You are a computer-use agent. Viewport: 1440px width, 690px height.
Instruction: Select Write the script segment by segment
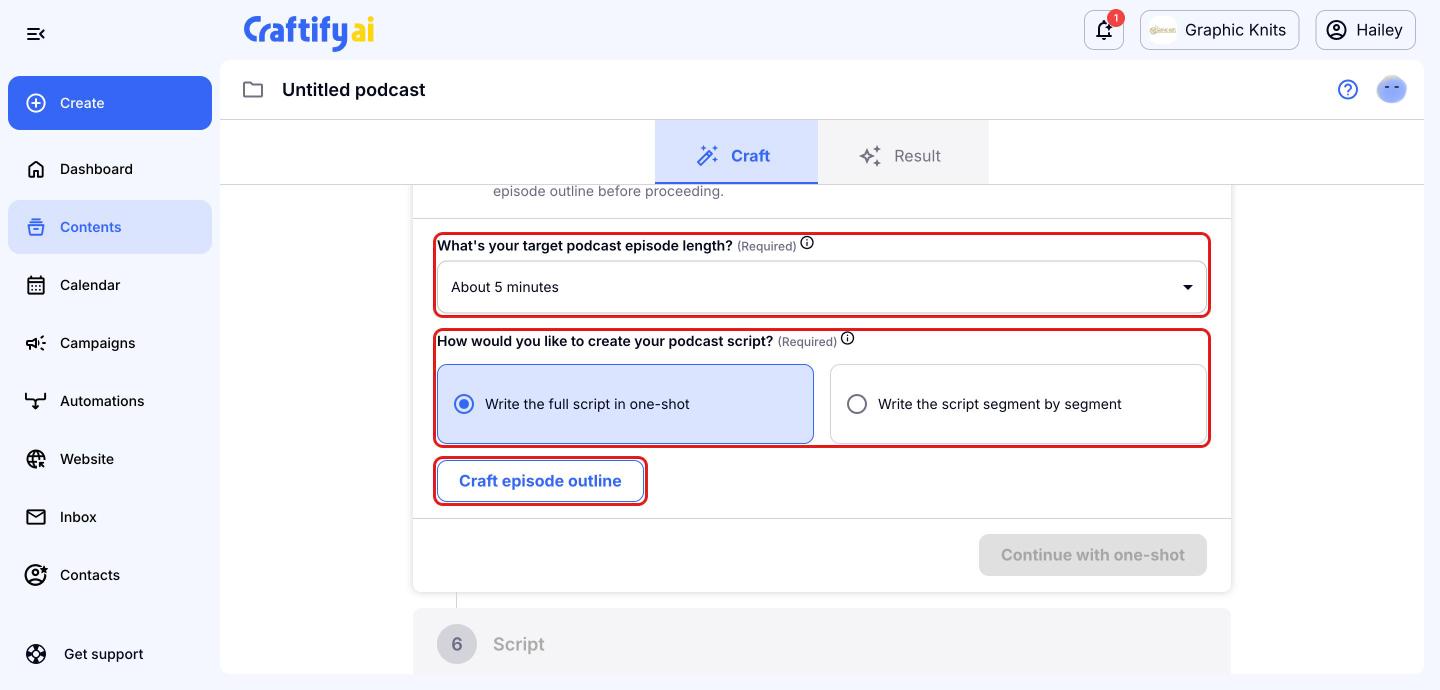tap(1018, 404)
